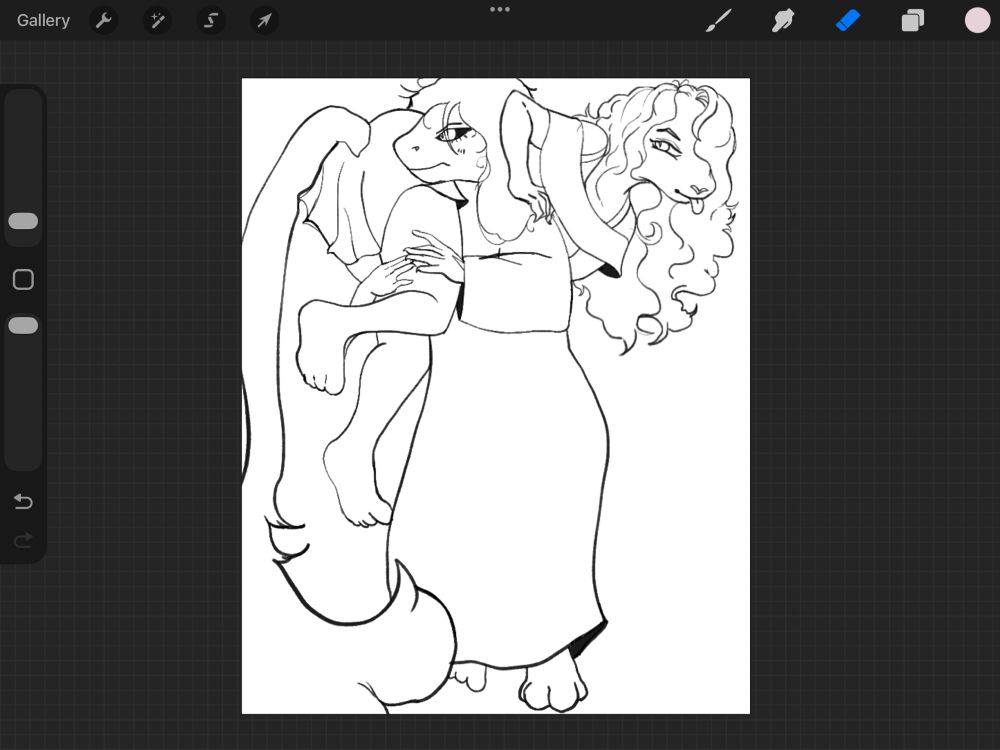Select the Eraser tool
The height and width of the screenshot is (750, 1000).
tap(848, 20)
